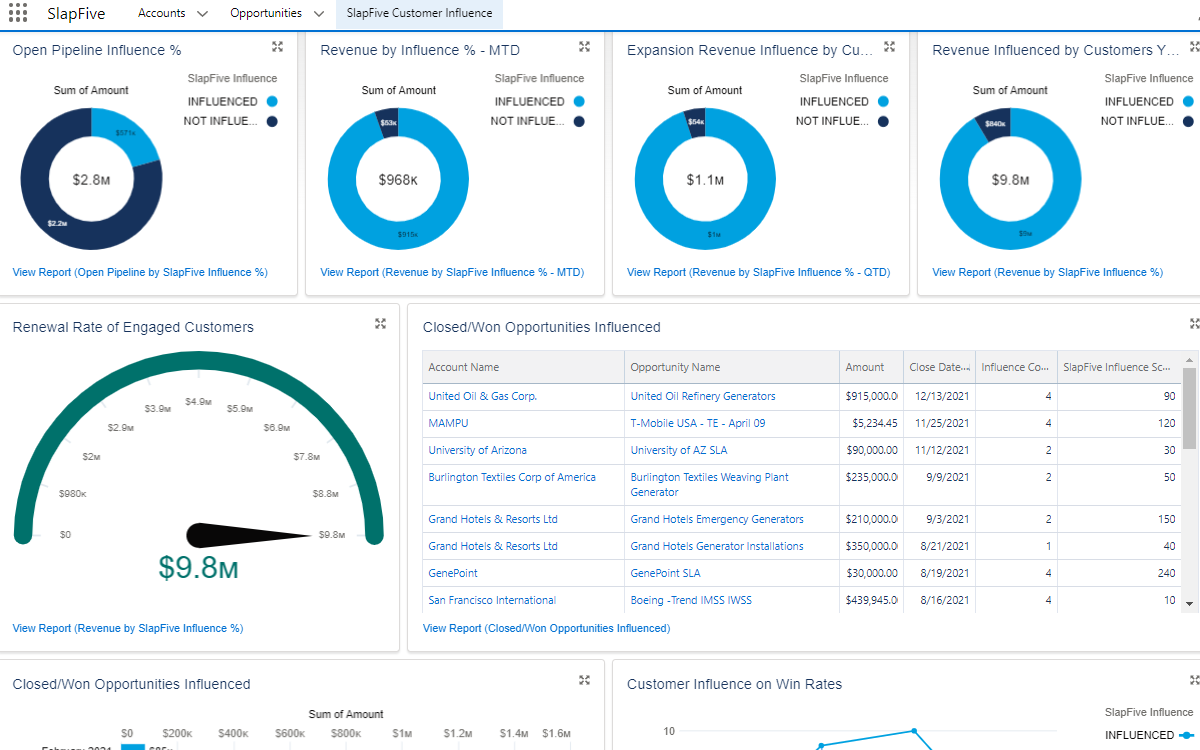
Task: Expand the Expansion Revenue Influence chart
Action: tap(889, 47)
